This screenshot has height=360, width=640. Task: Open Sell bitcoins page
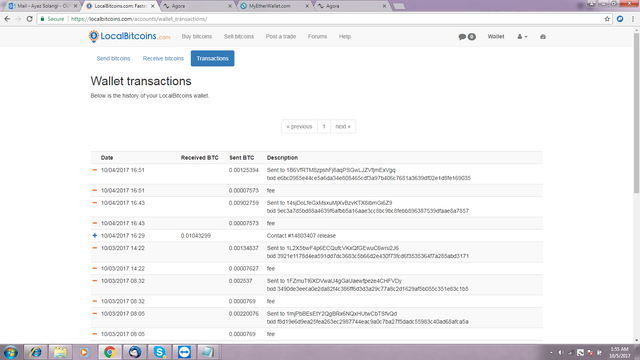[239, 37]
